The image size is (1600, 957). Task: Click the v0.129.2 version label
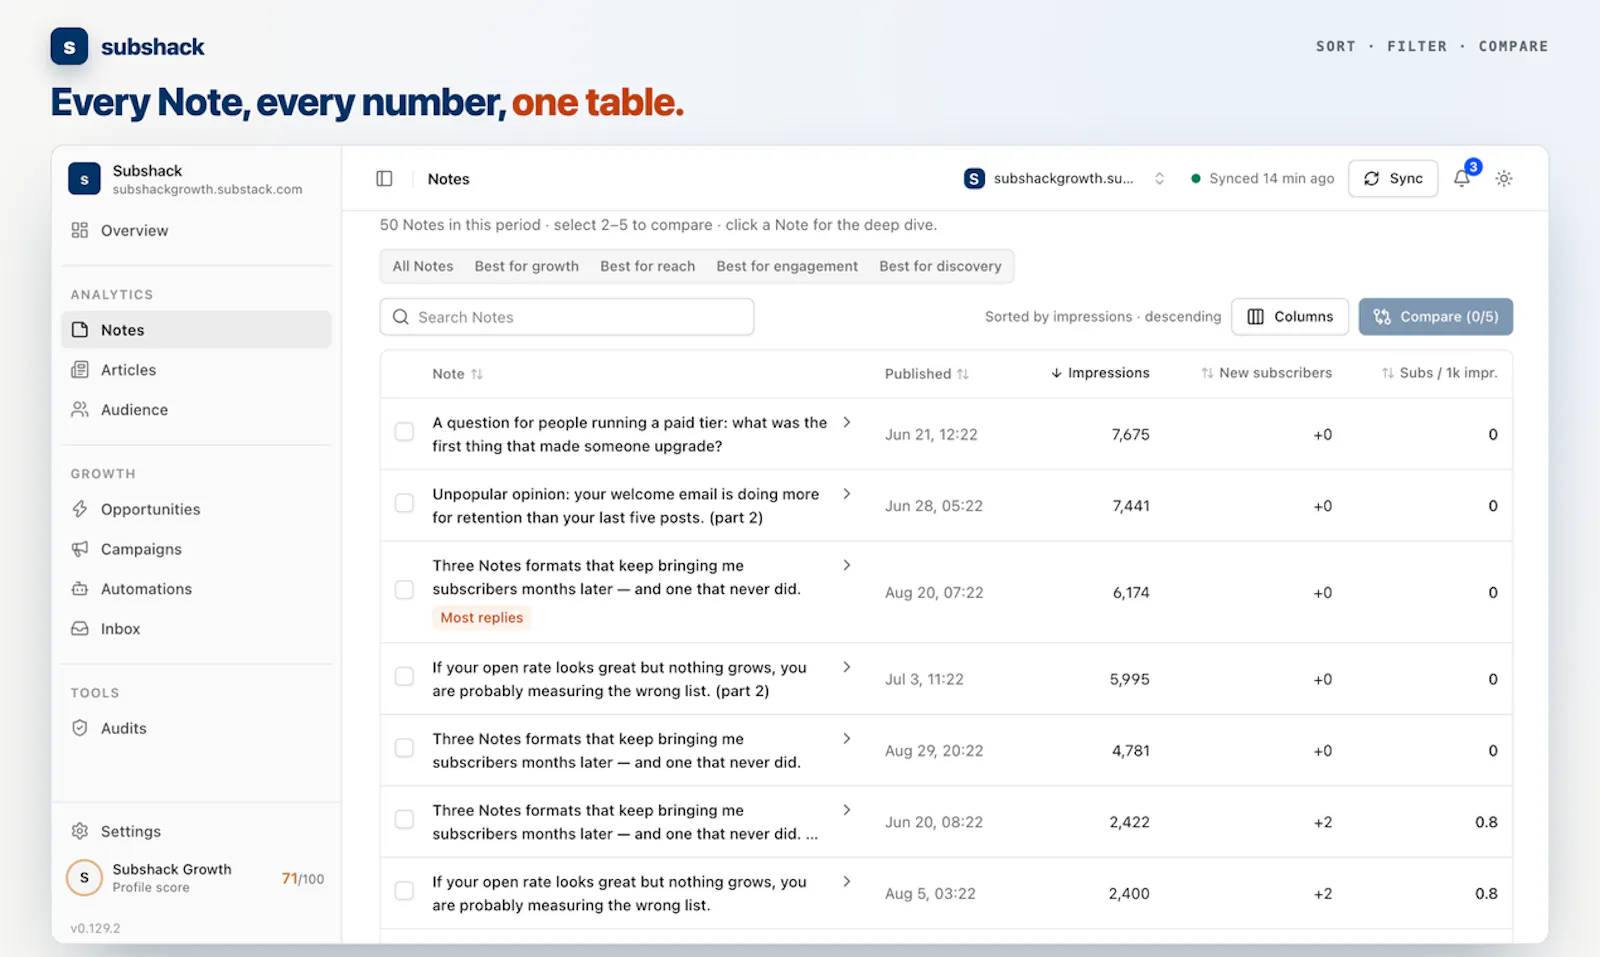click(x=95, y=929)
